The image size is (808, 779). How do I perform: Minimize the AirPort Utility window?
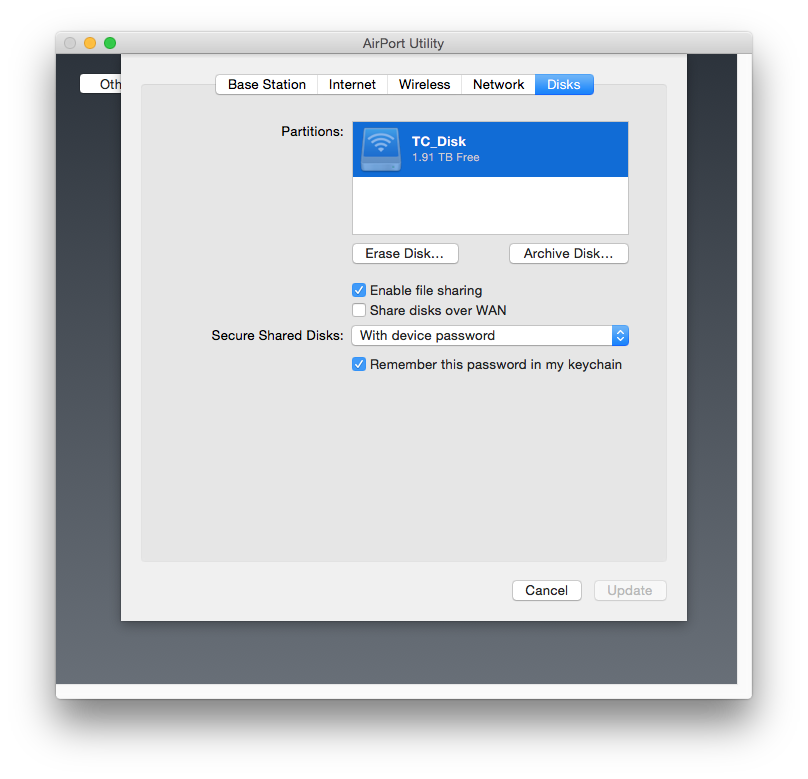click(90, 43)
